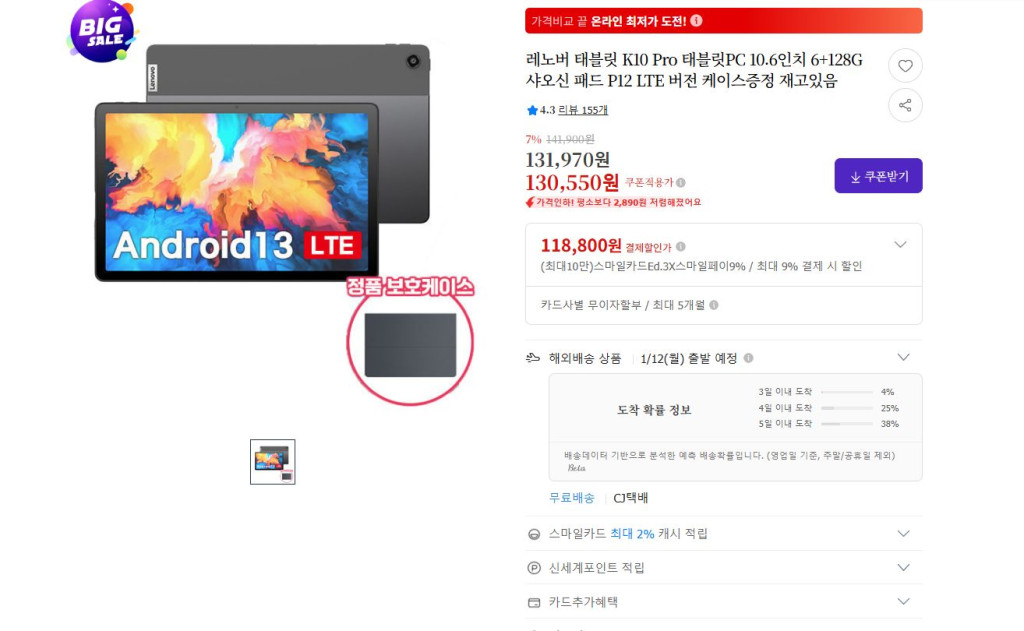Image resolution: width=1024 pixels, height=631 pixels.
Task: Add product to wishlist with heart icon
Action: click(905, 65)
